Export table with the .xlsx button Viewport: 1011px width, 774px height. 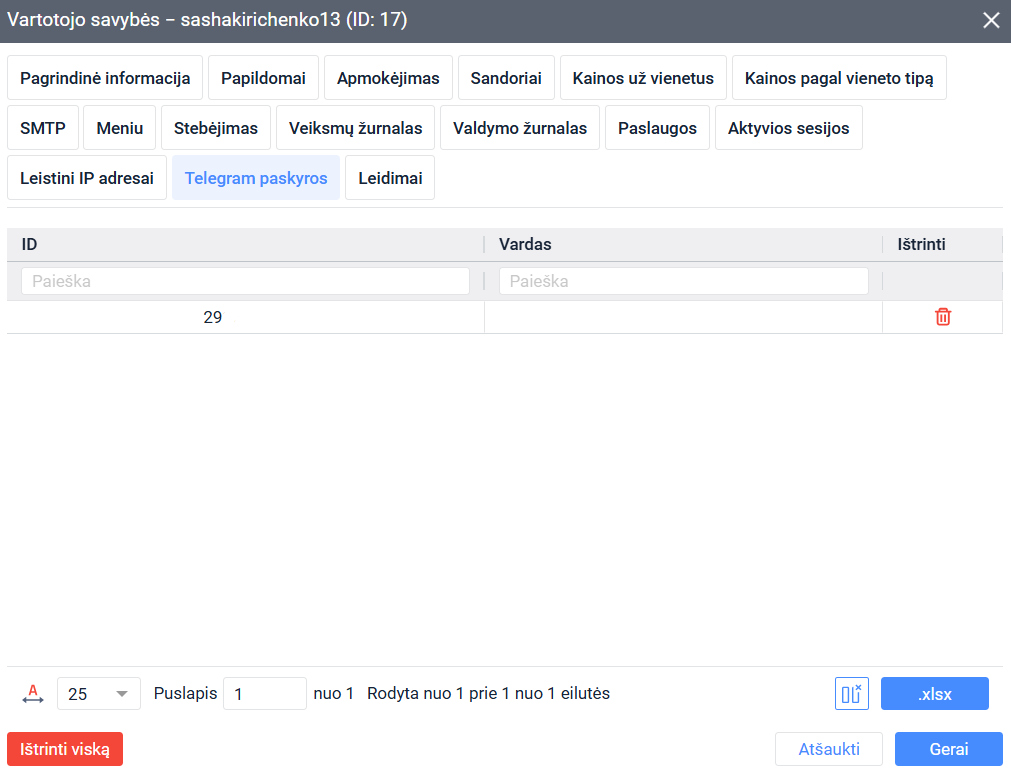pyautogui.click(x=934, y=694)
